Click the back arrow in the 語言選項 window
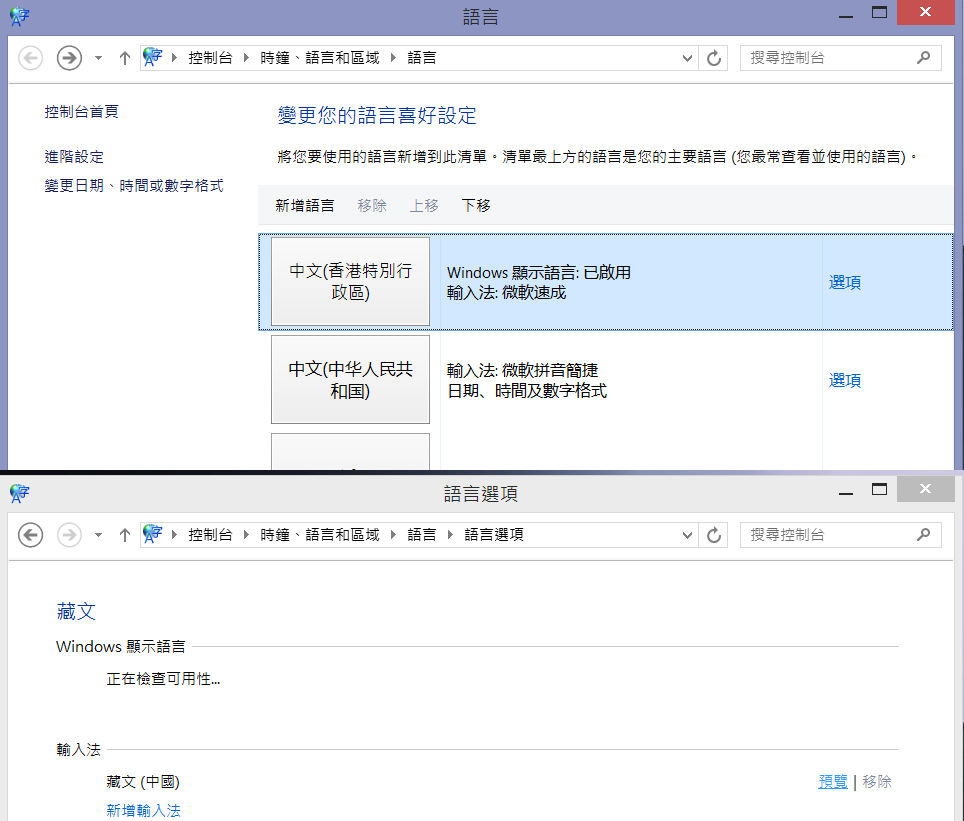Screen dimensions: 964x821 [x=30, y=534]
